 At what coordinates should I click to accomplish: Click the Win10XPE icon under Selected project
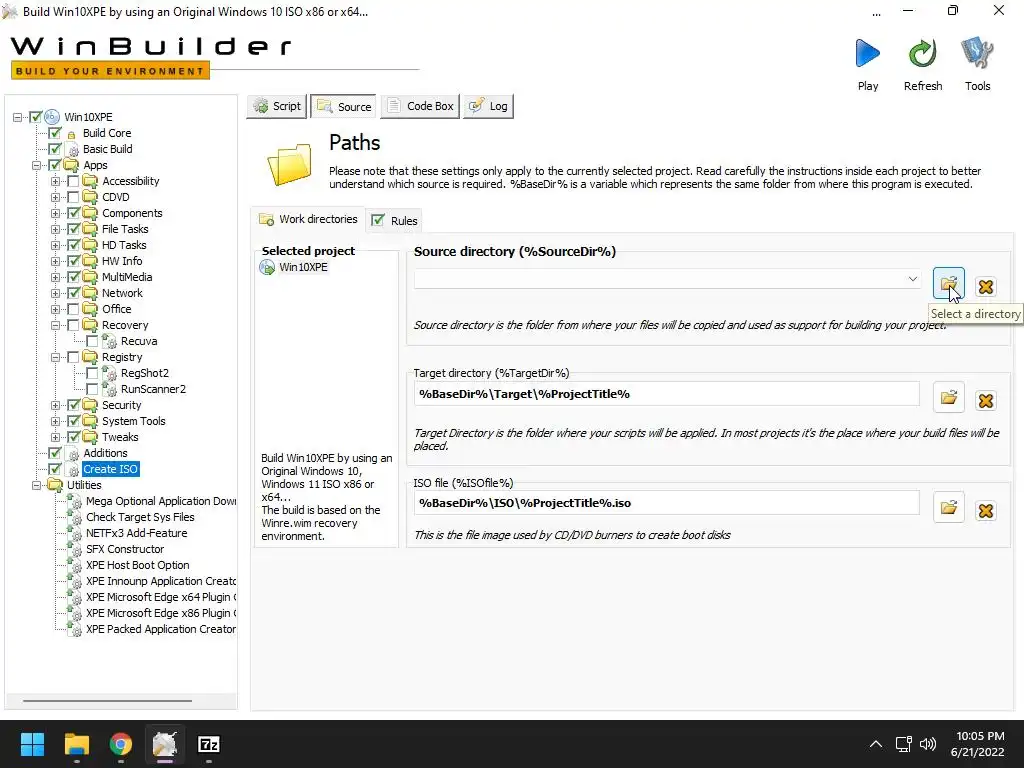click(x=267, y=267)
